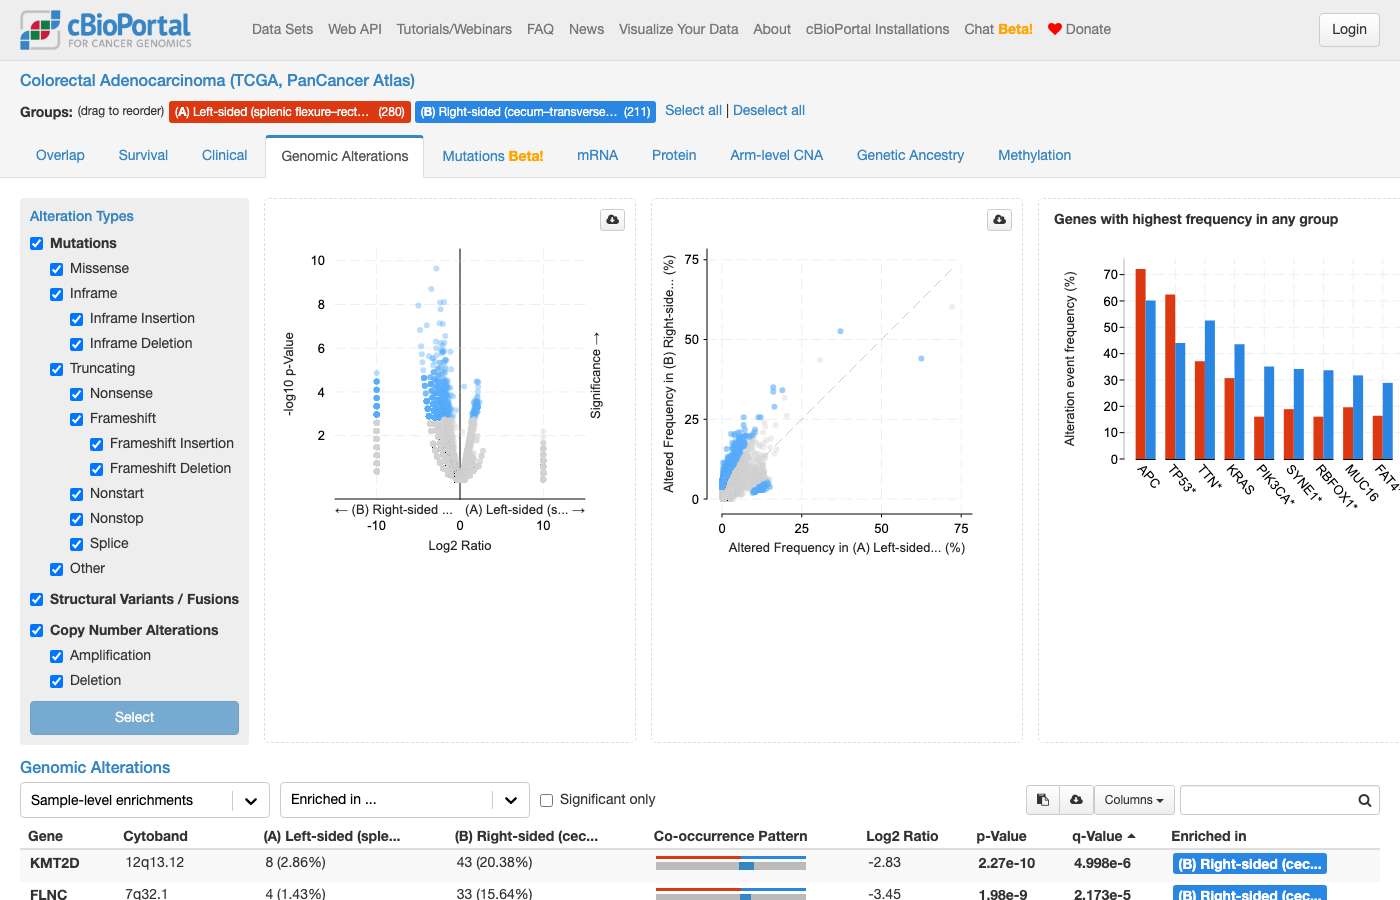The height and width of the screenshot is (900, 1400).
Task: Toggle group (B) Right-sided blue chip
Action: click(x=535, y=112)
